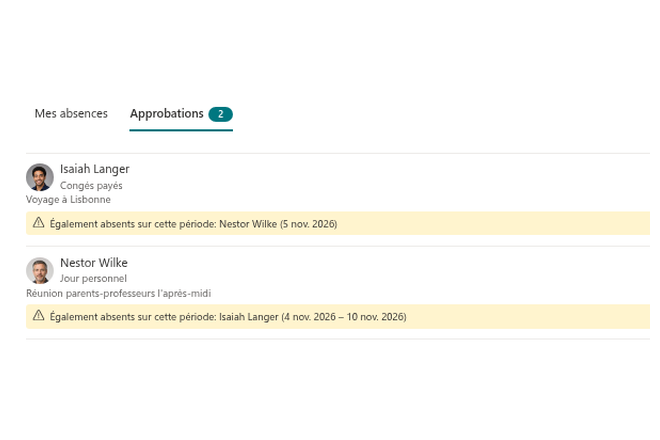Click the date (5 nov. 2026) in first banner

click(309, 224)
